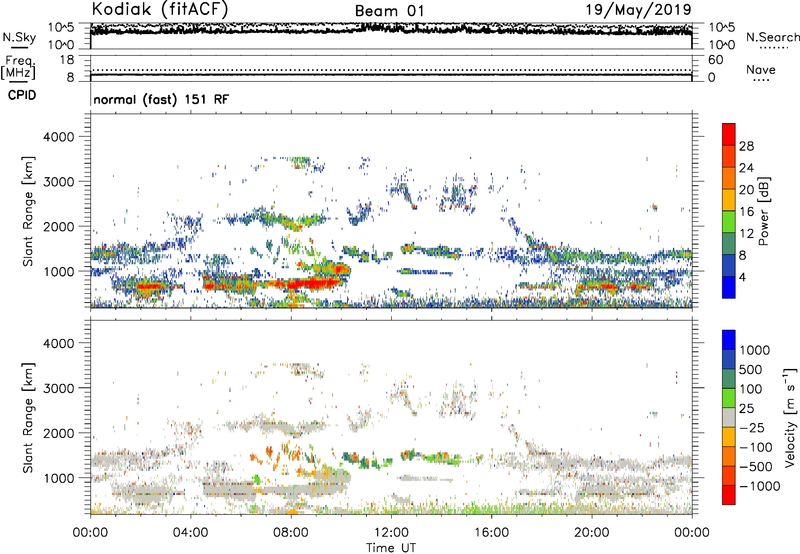
Task: Click the "20" tick on the Power color bar
Action: click(x=746, y=190)
